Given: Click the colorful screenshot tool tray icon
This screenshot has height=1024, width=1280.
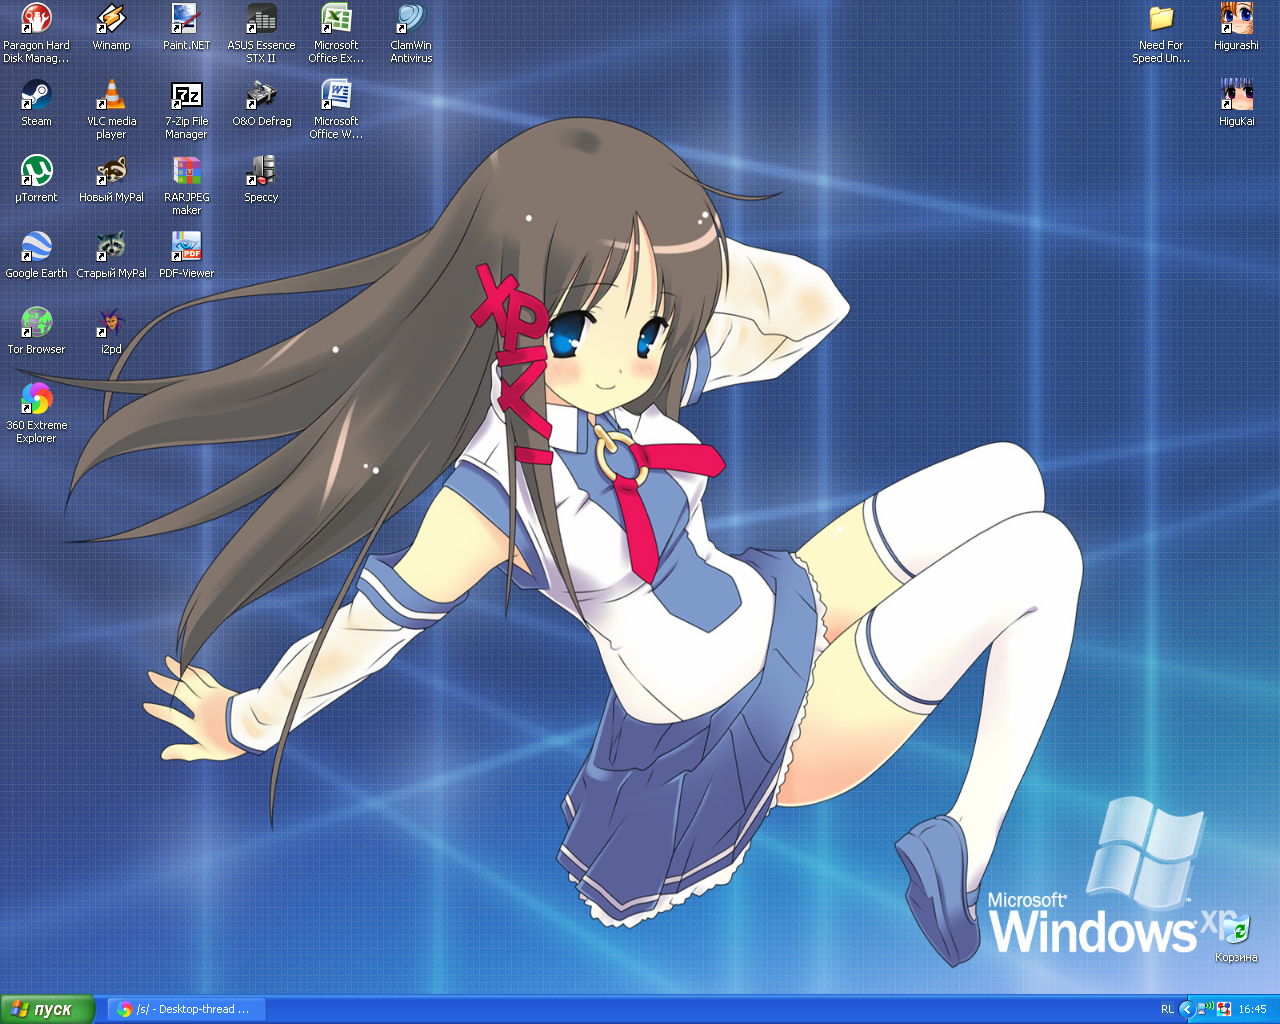Looking at the screenshot, I should (1224, 1009).
